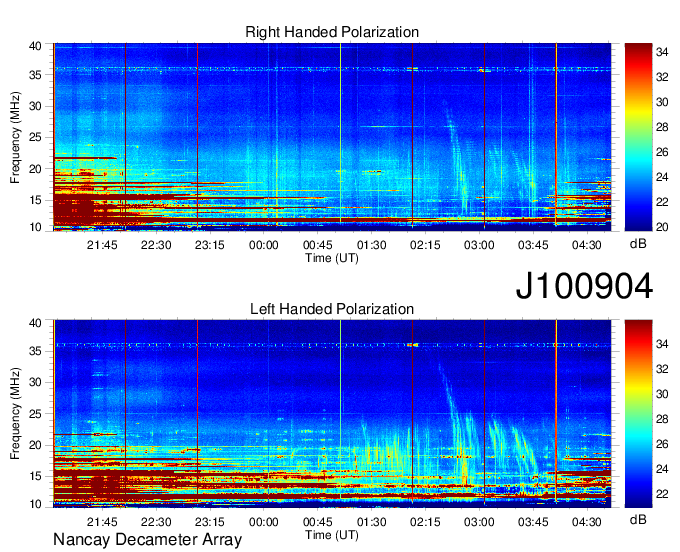Click 03:00 tick under Left Handed plot

(479, 521)
